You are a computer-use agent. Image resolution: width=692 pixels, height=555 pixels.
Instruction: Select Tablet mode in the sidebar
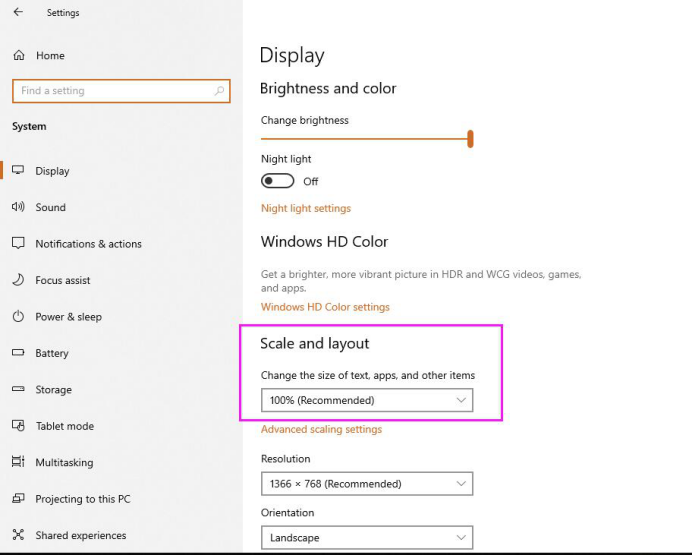64,426
